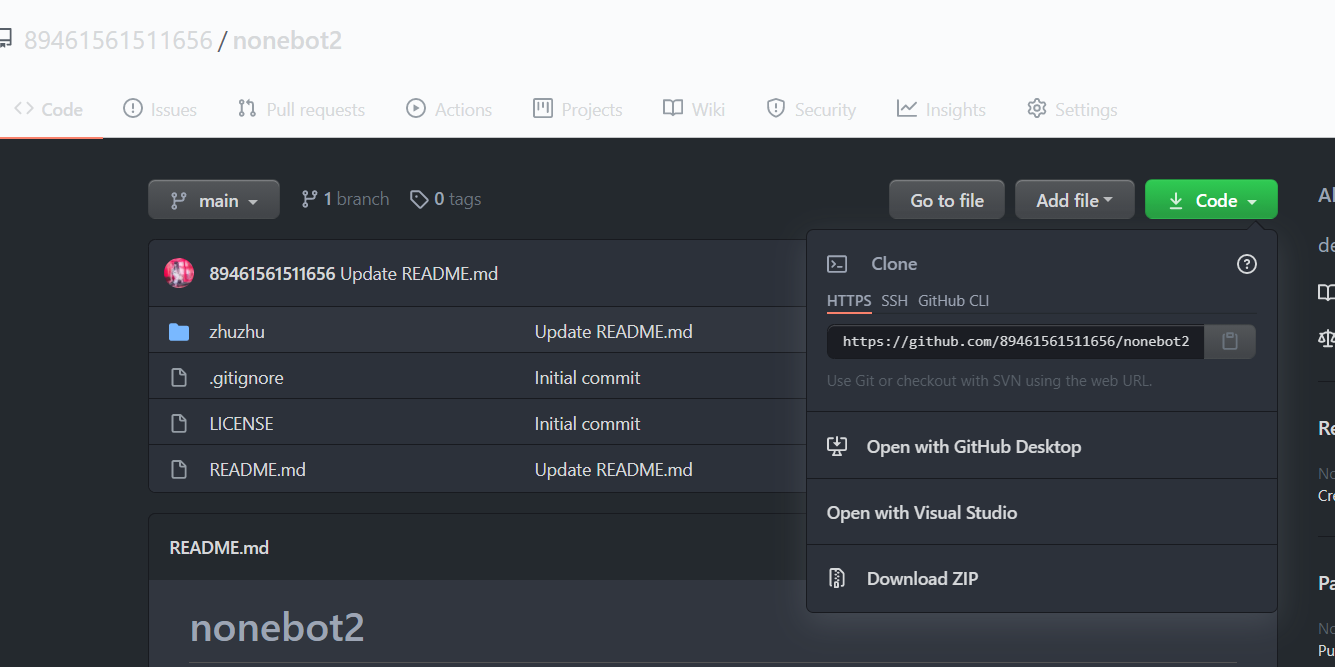Expand the main branch dropdown

pos(214,200)
